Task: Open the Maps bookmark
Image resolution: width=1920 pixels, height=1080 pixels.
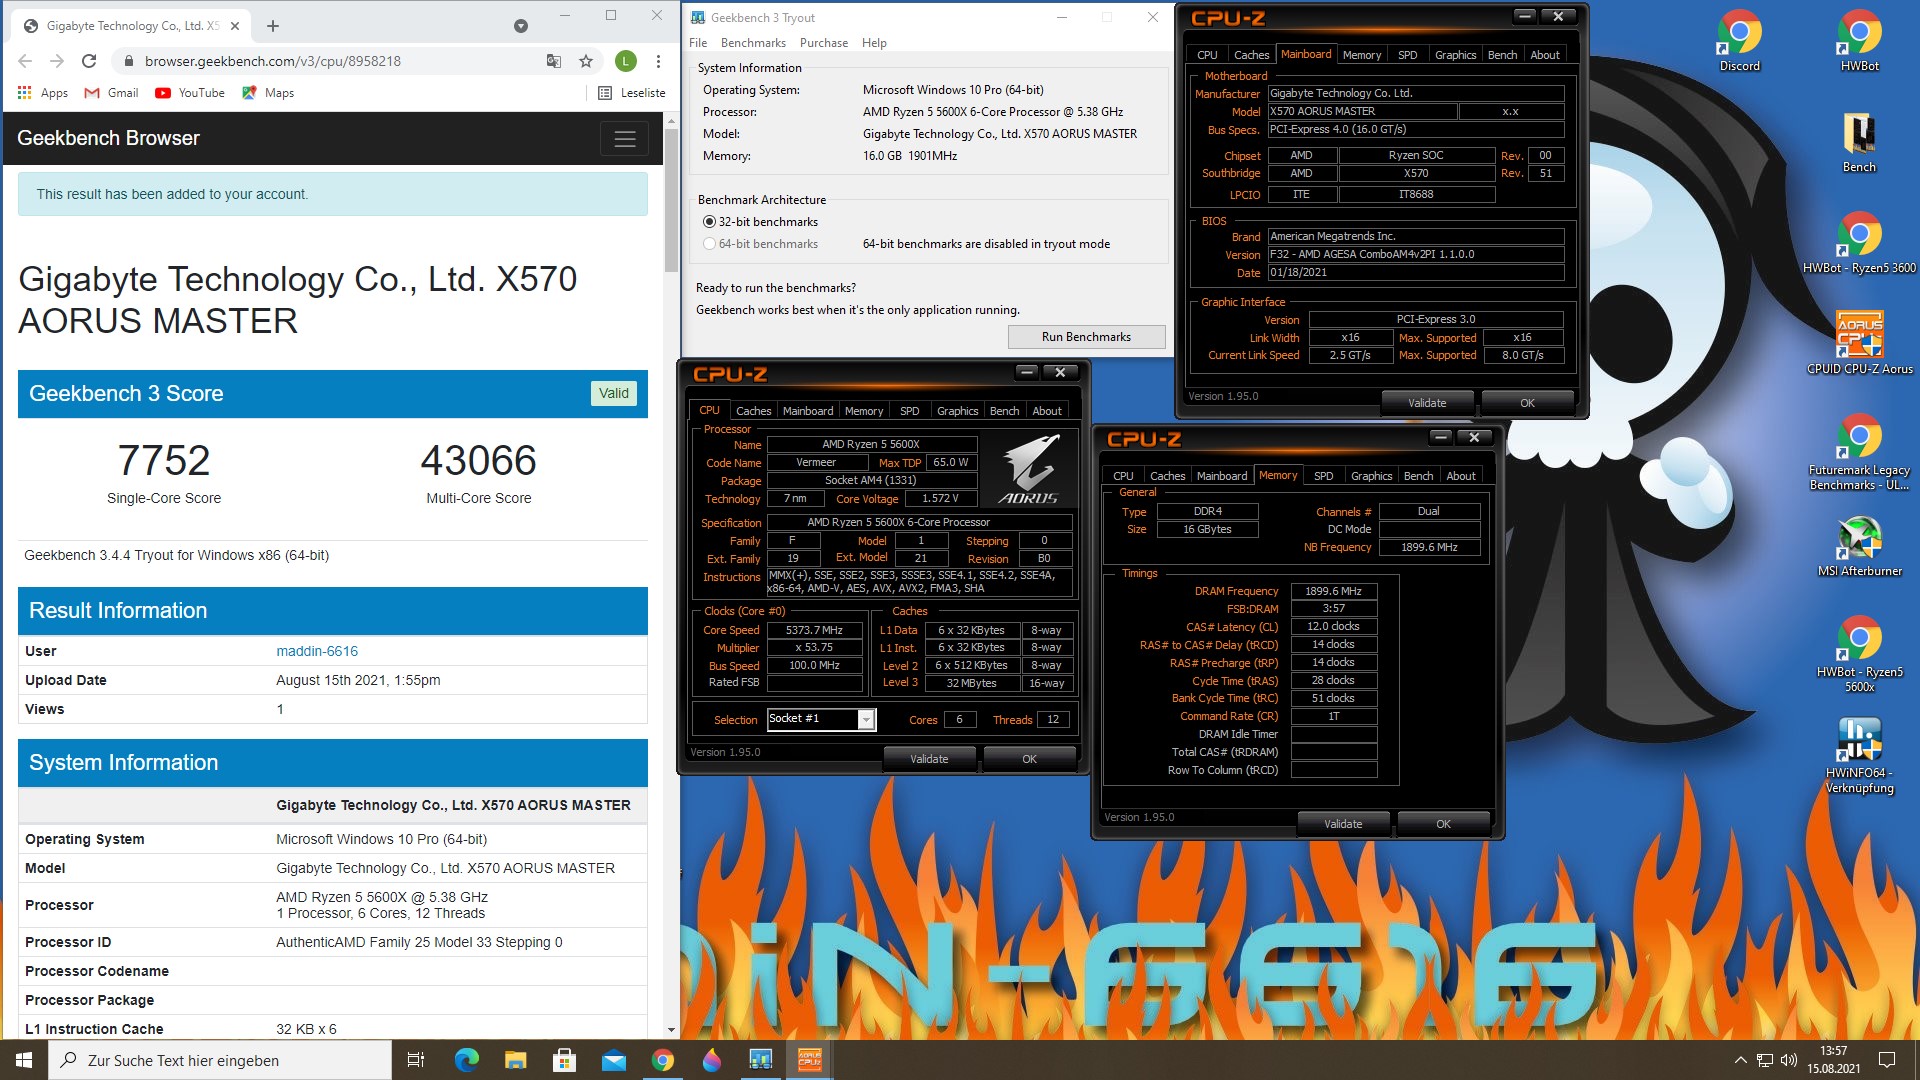Action: (268, 93)
